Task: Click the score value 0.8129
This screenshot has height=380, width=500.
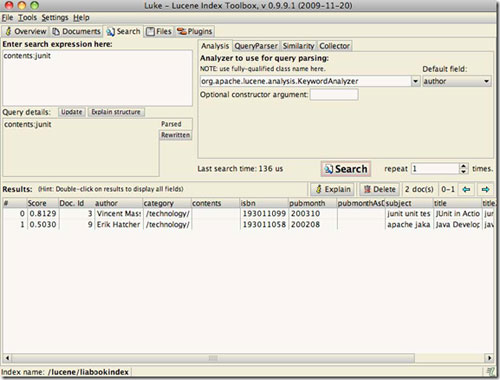Action: 42,214
